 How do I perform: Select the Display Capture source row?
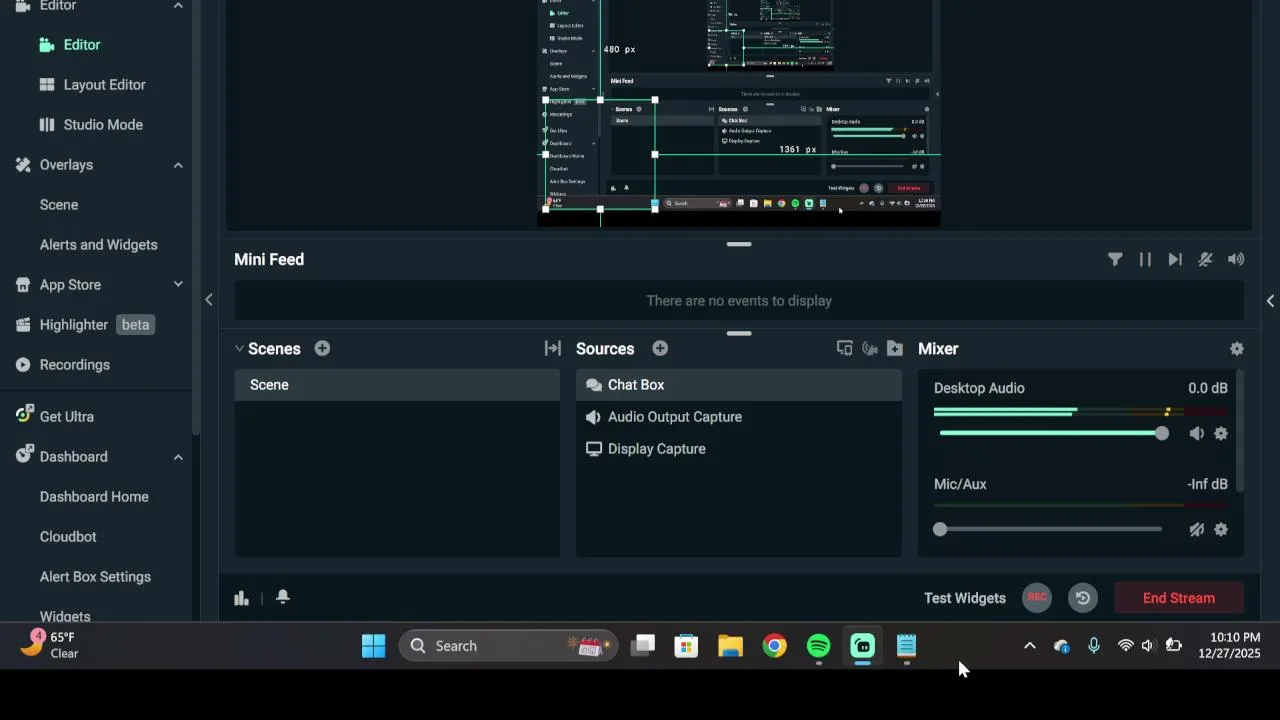click(x=739, y=449)
